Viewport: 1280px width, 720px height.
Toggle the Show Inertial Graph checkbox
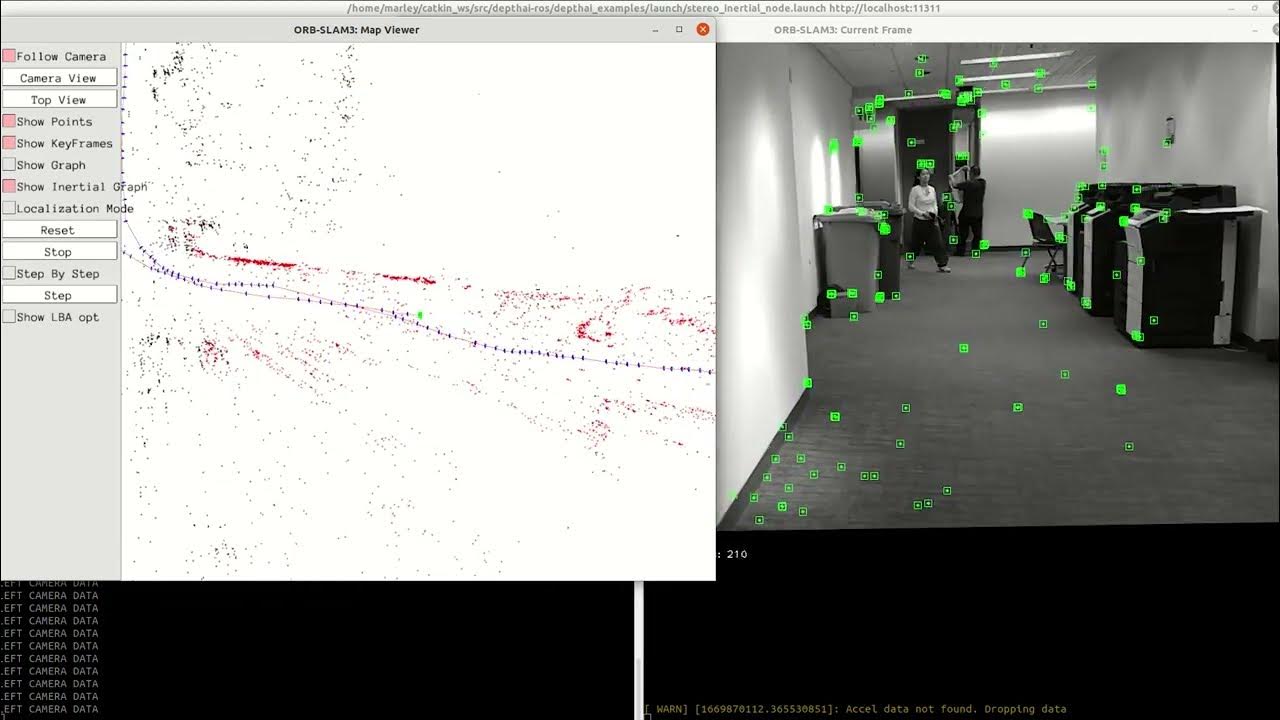click(x=9, y=187)
